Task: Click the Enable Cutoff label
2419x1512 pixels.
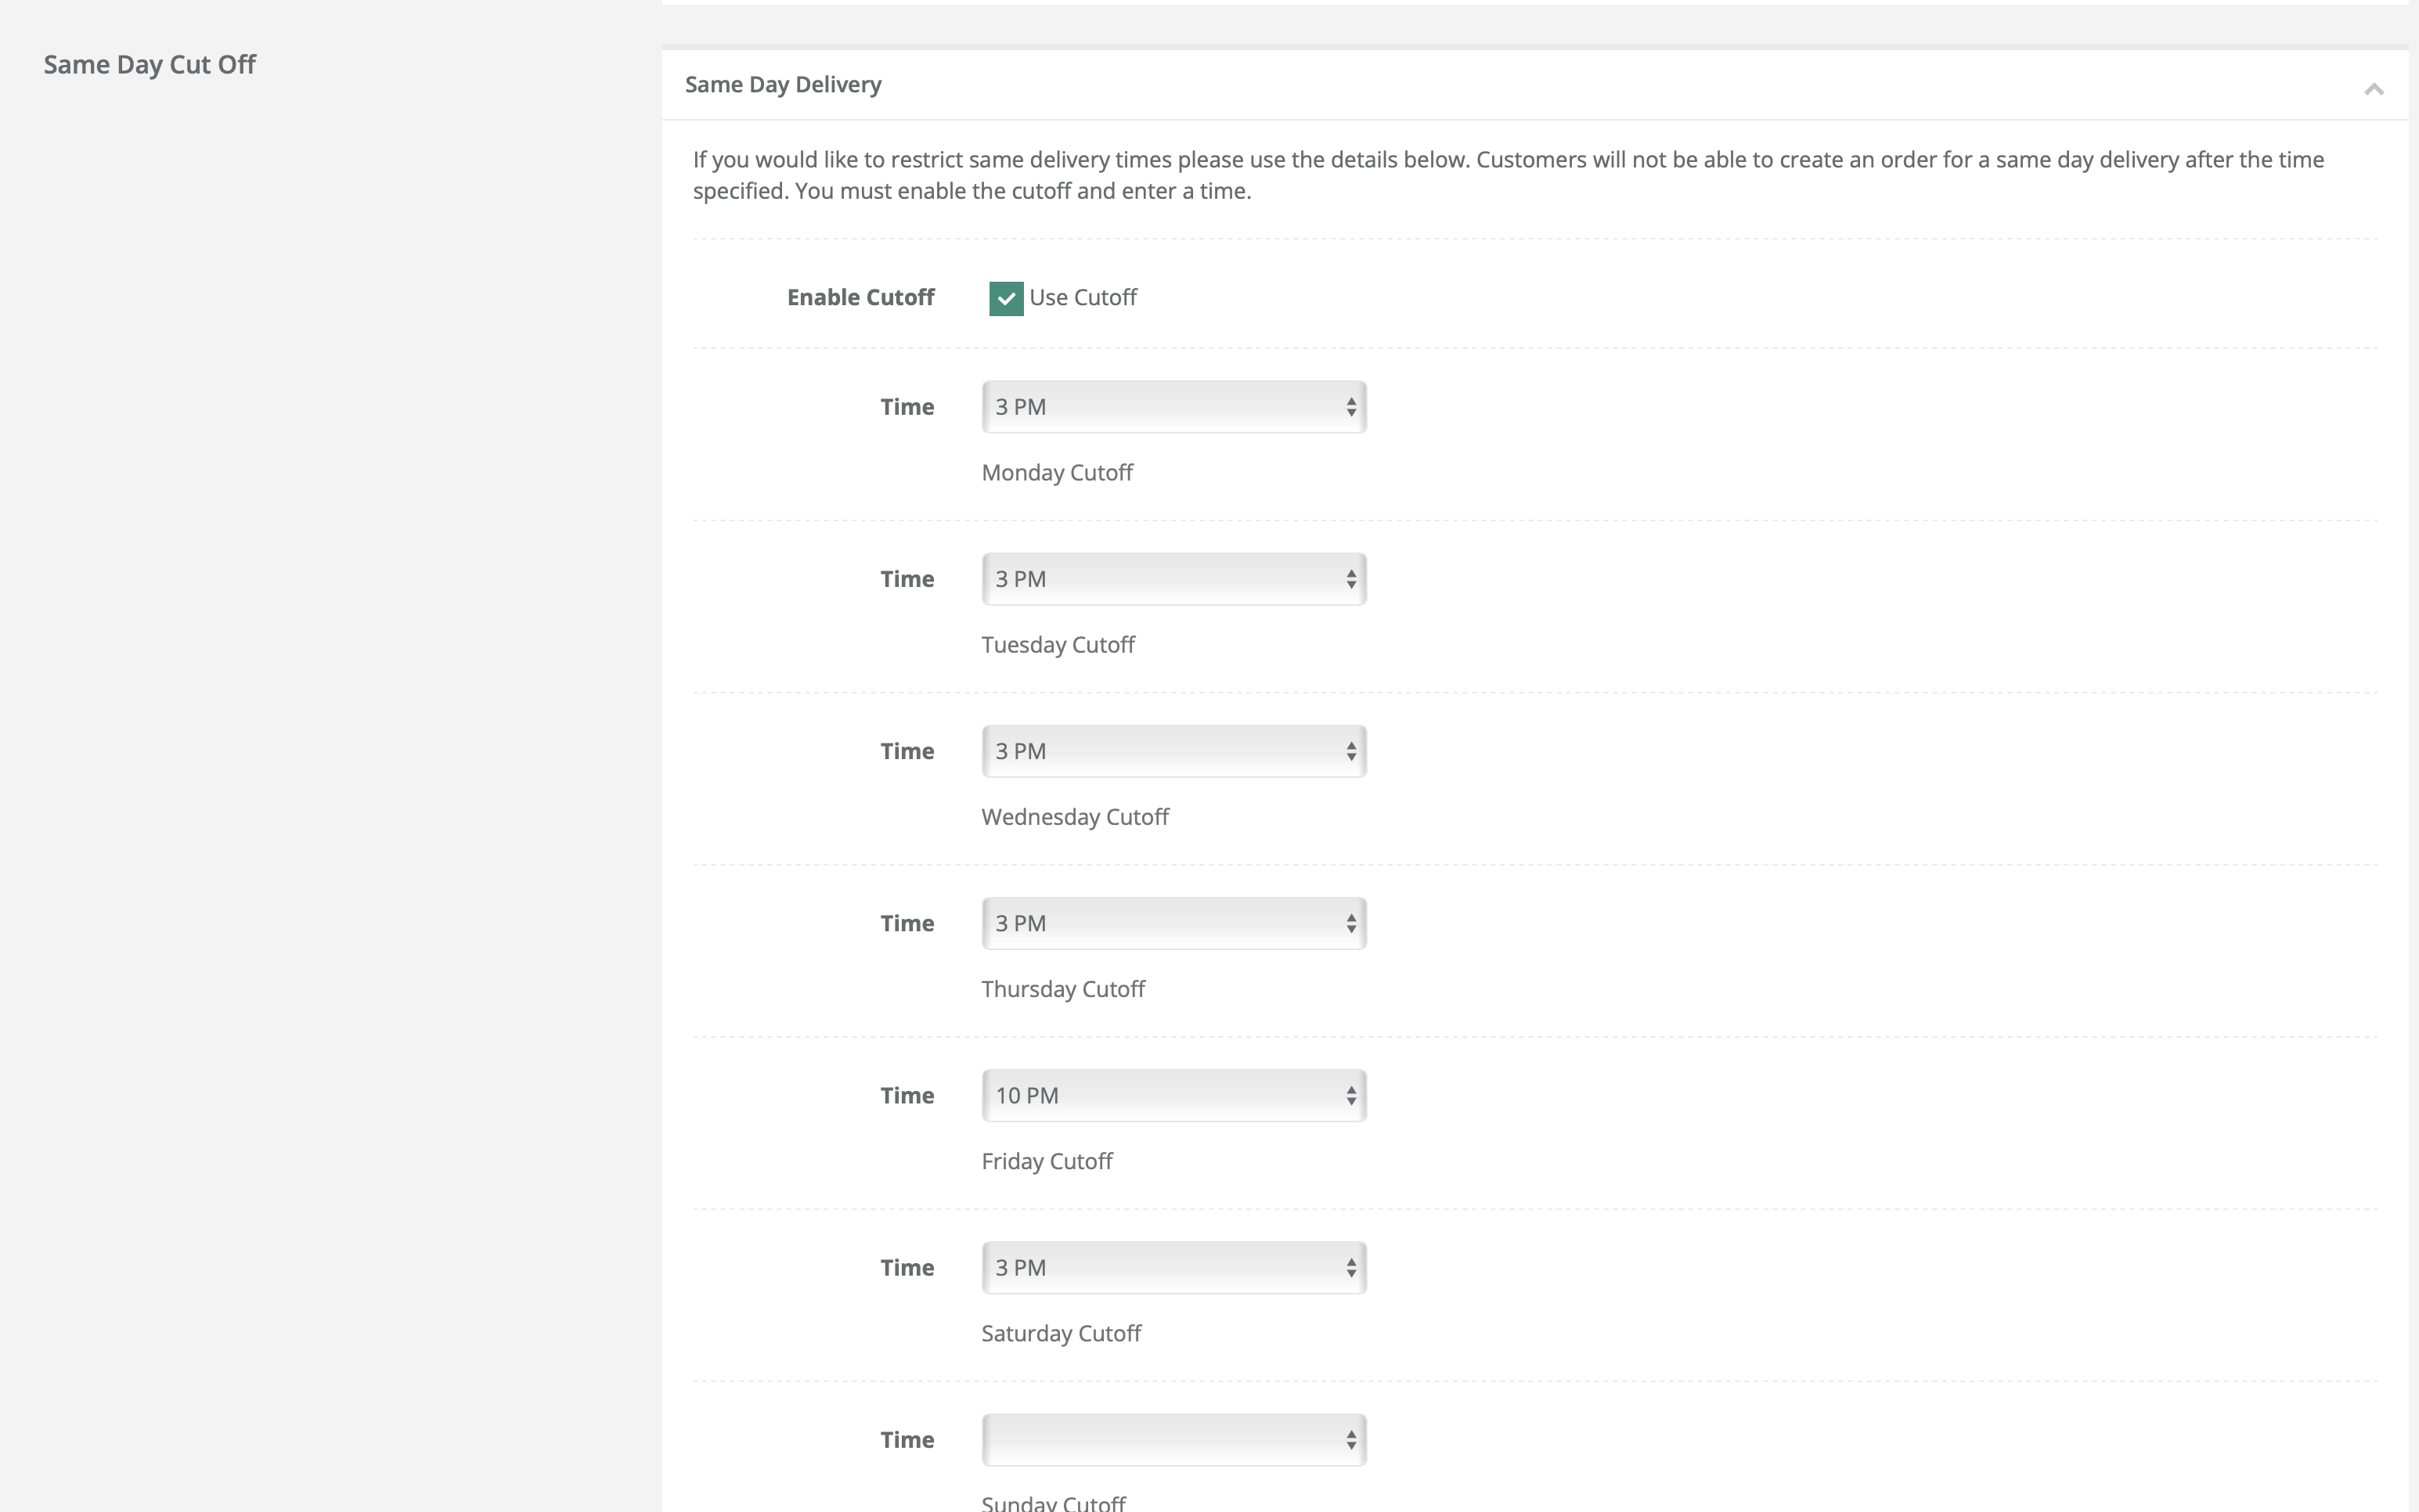Action: pyautogui.click(x=860, y=298)
